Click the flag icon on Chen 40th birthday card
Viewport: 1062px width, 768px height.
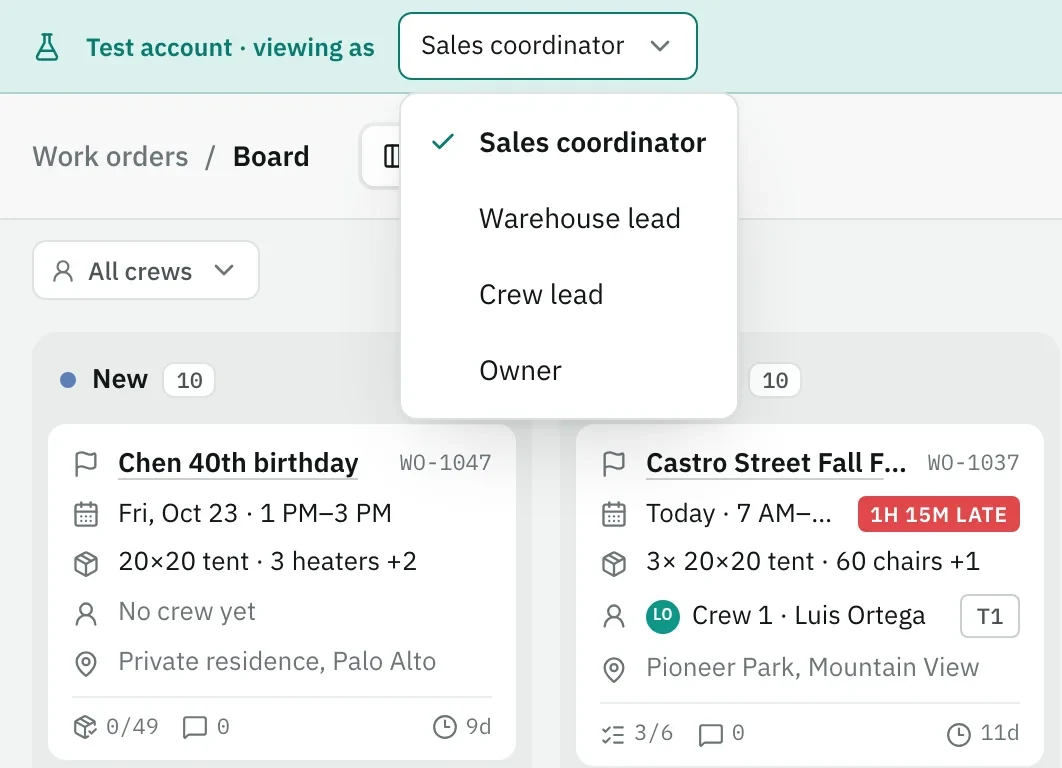[86, 464]
